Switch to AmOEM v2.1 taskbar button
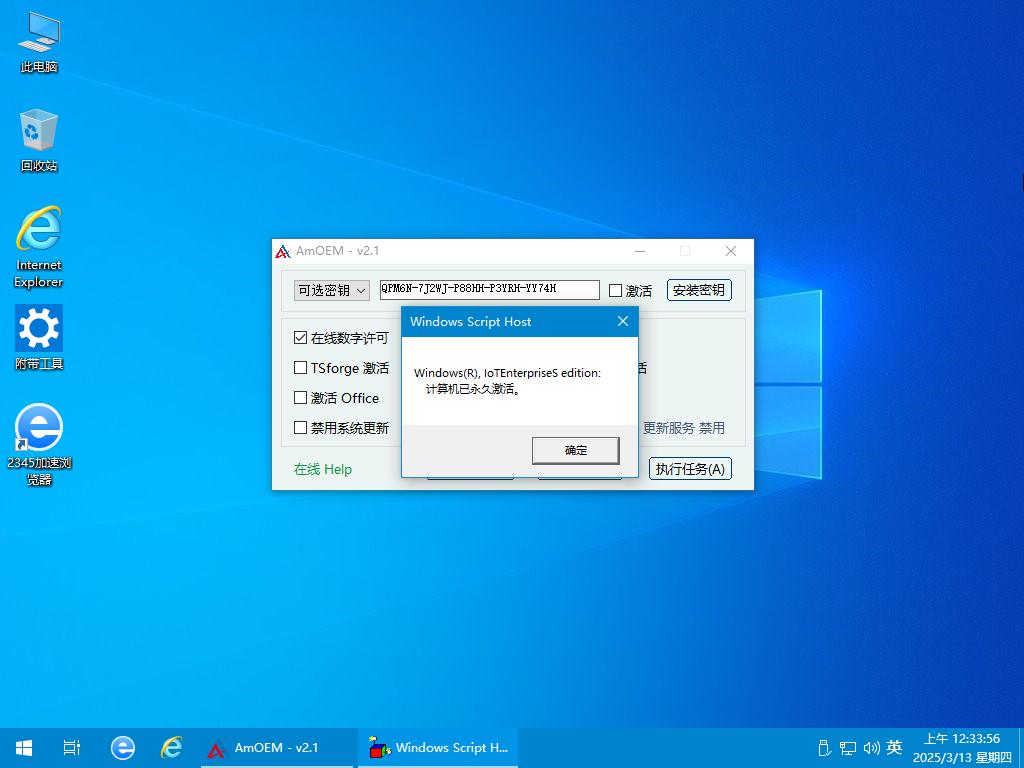This screenshot has width=1024, height=768. pos(276,748)
